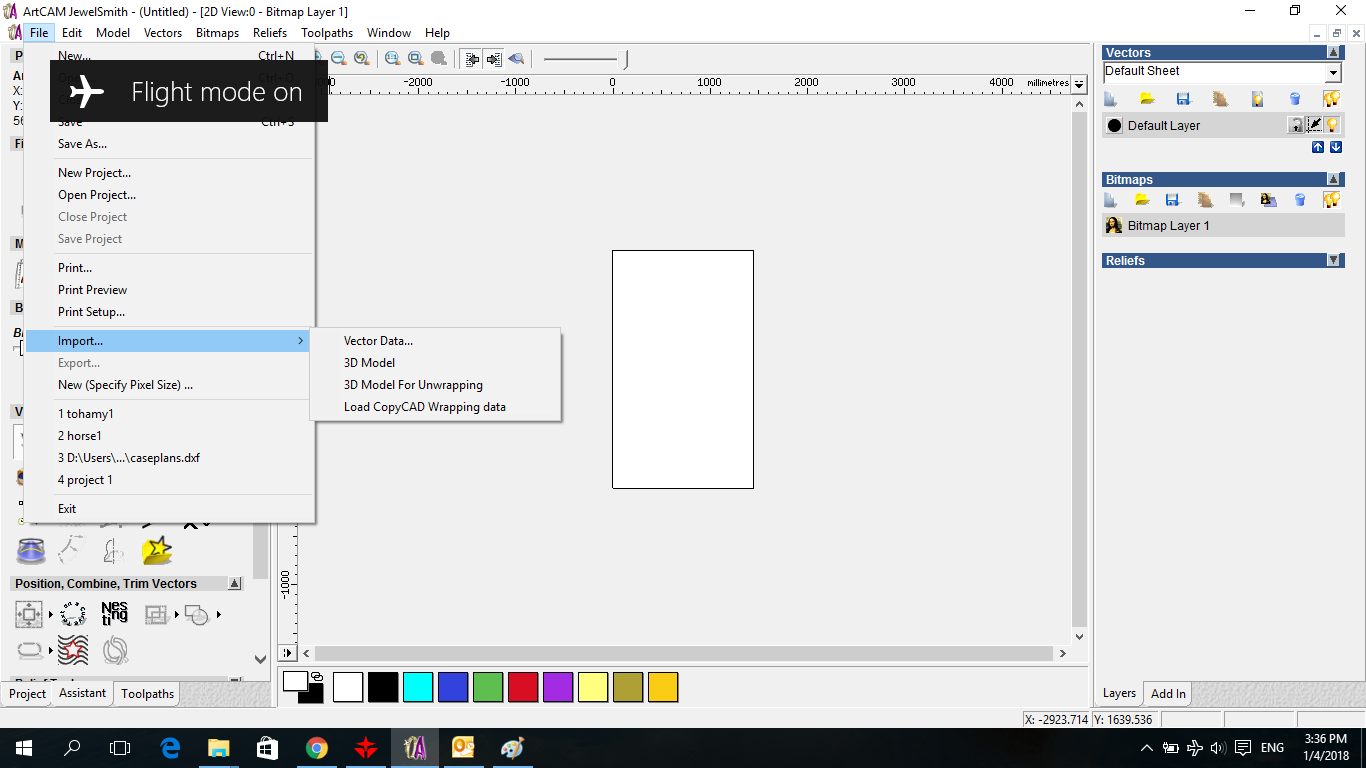Click the Mona Lisa bitmap tool icon
This screenshot has height=768, width=1366.
pyautogui.click(x=1268, y=199)
